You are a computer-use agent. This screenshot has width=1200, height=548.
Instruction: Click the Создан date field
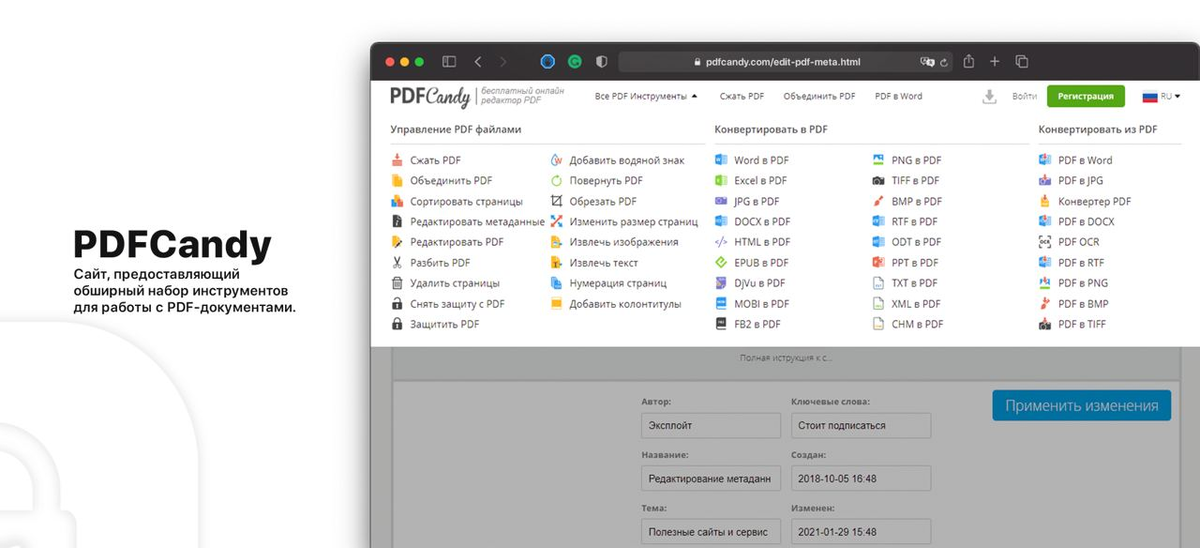pyautogui.click(x=861, y=478)
